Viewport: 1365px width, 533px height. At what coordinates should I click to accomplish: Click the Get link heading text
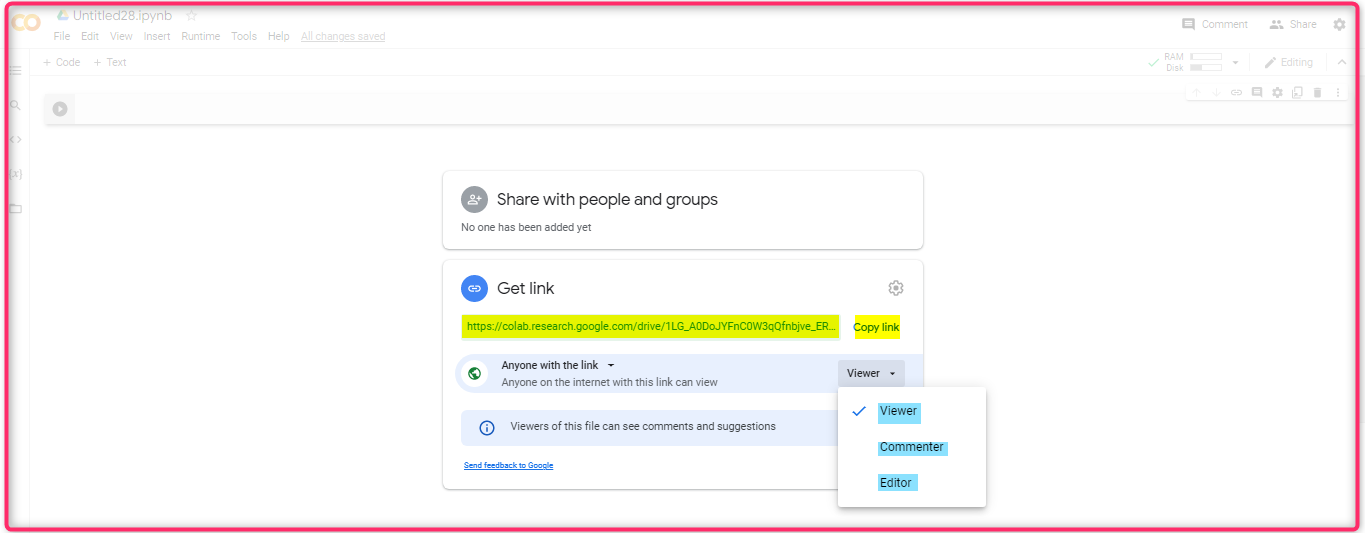[x=526, y=288]
